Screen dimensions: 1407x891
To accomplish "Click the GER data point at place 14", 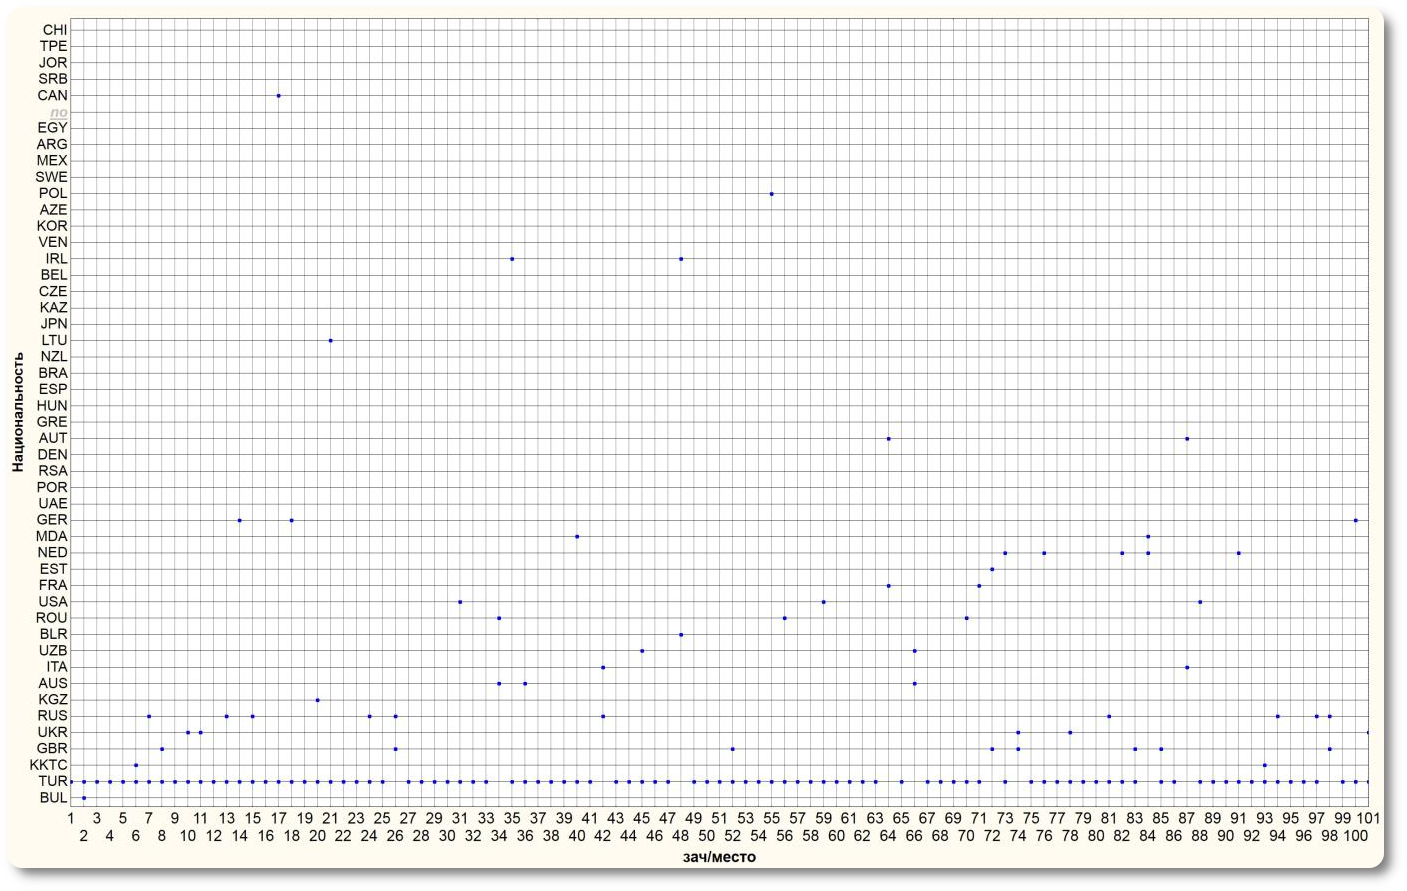I will (x=239, y=520).
